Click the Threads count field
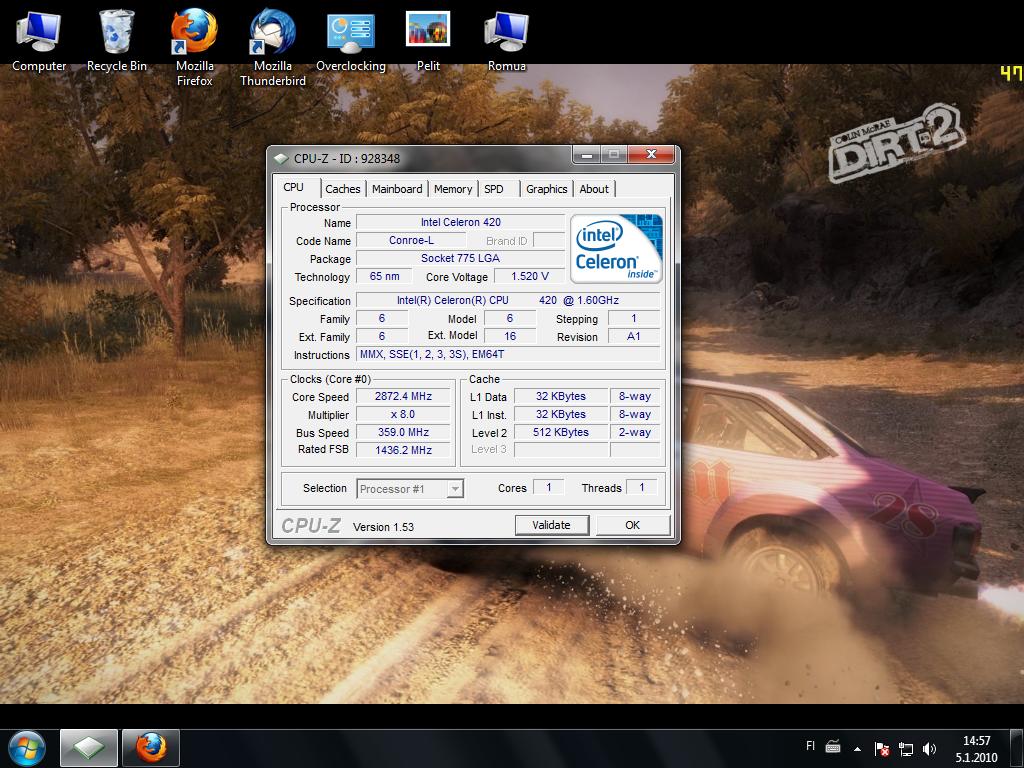This screenshot has width=1024, height=768. 641,487
